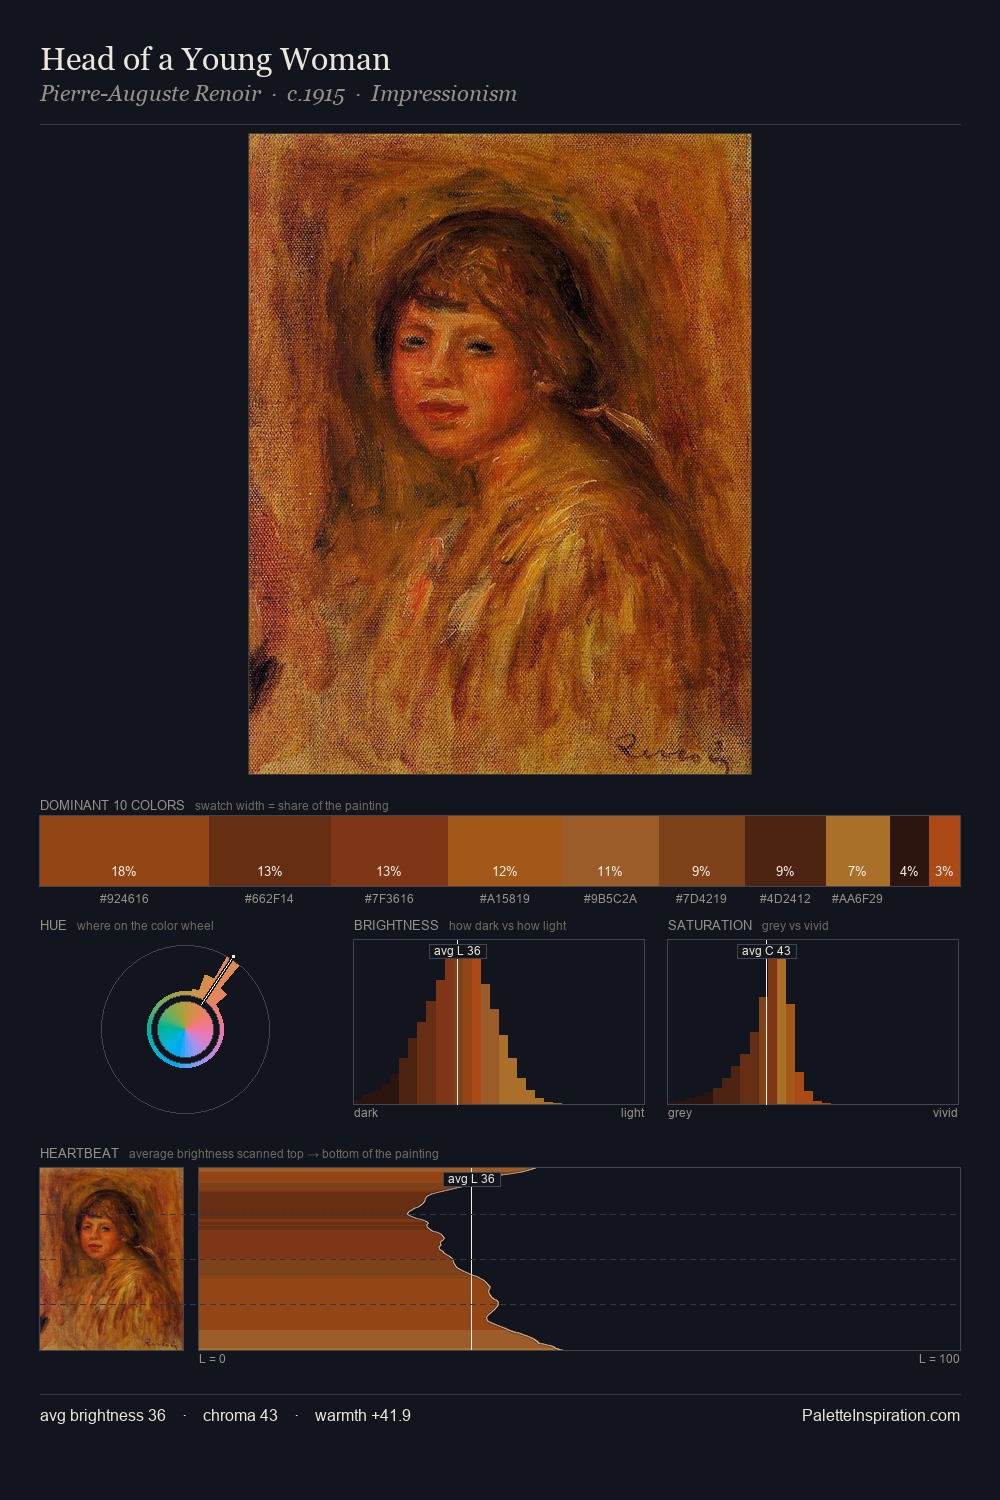Click the 'vivid' axis label
Viewport: 1000px width, 1500px height.
[x=945, y=1113]
